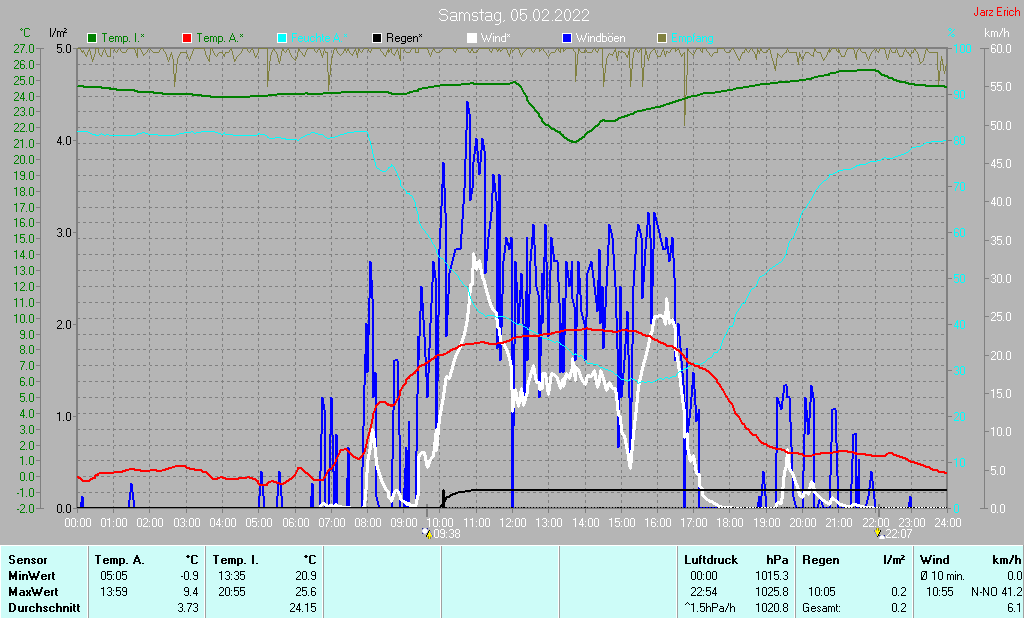Click the red Temp. A. legend swatch

[187, 38]
